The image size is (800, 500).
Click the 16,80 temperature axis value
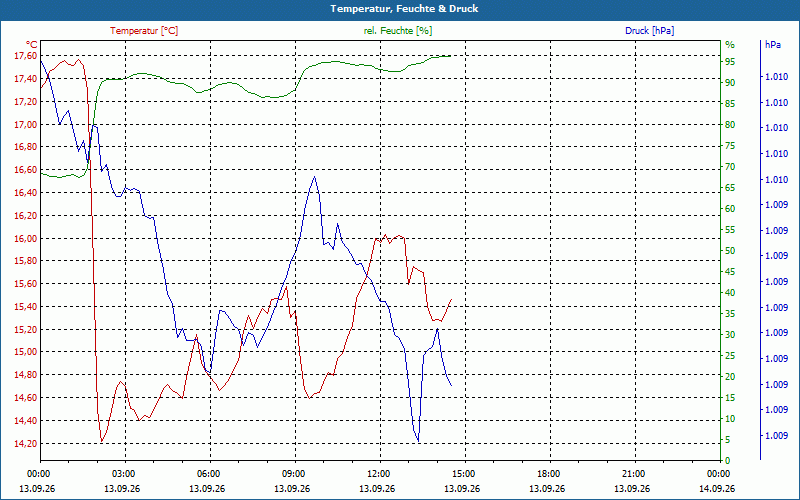click(25, 147)
